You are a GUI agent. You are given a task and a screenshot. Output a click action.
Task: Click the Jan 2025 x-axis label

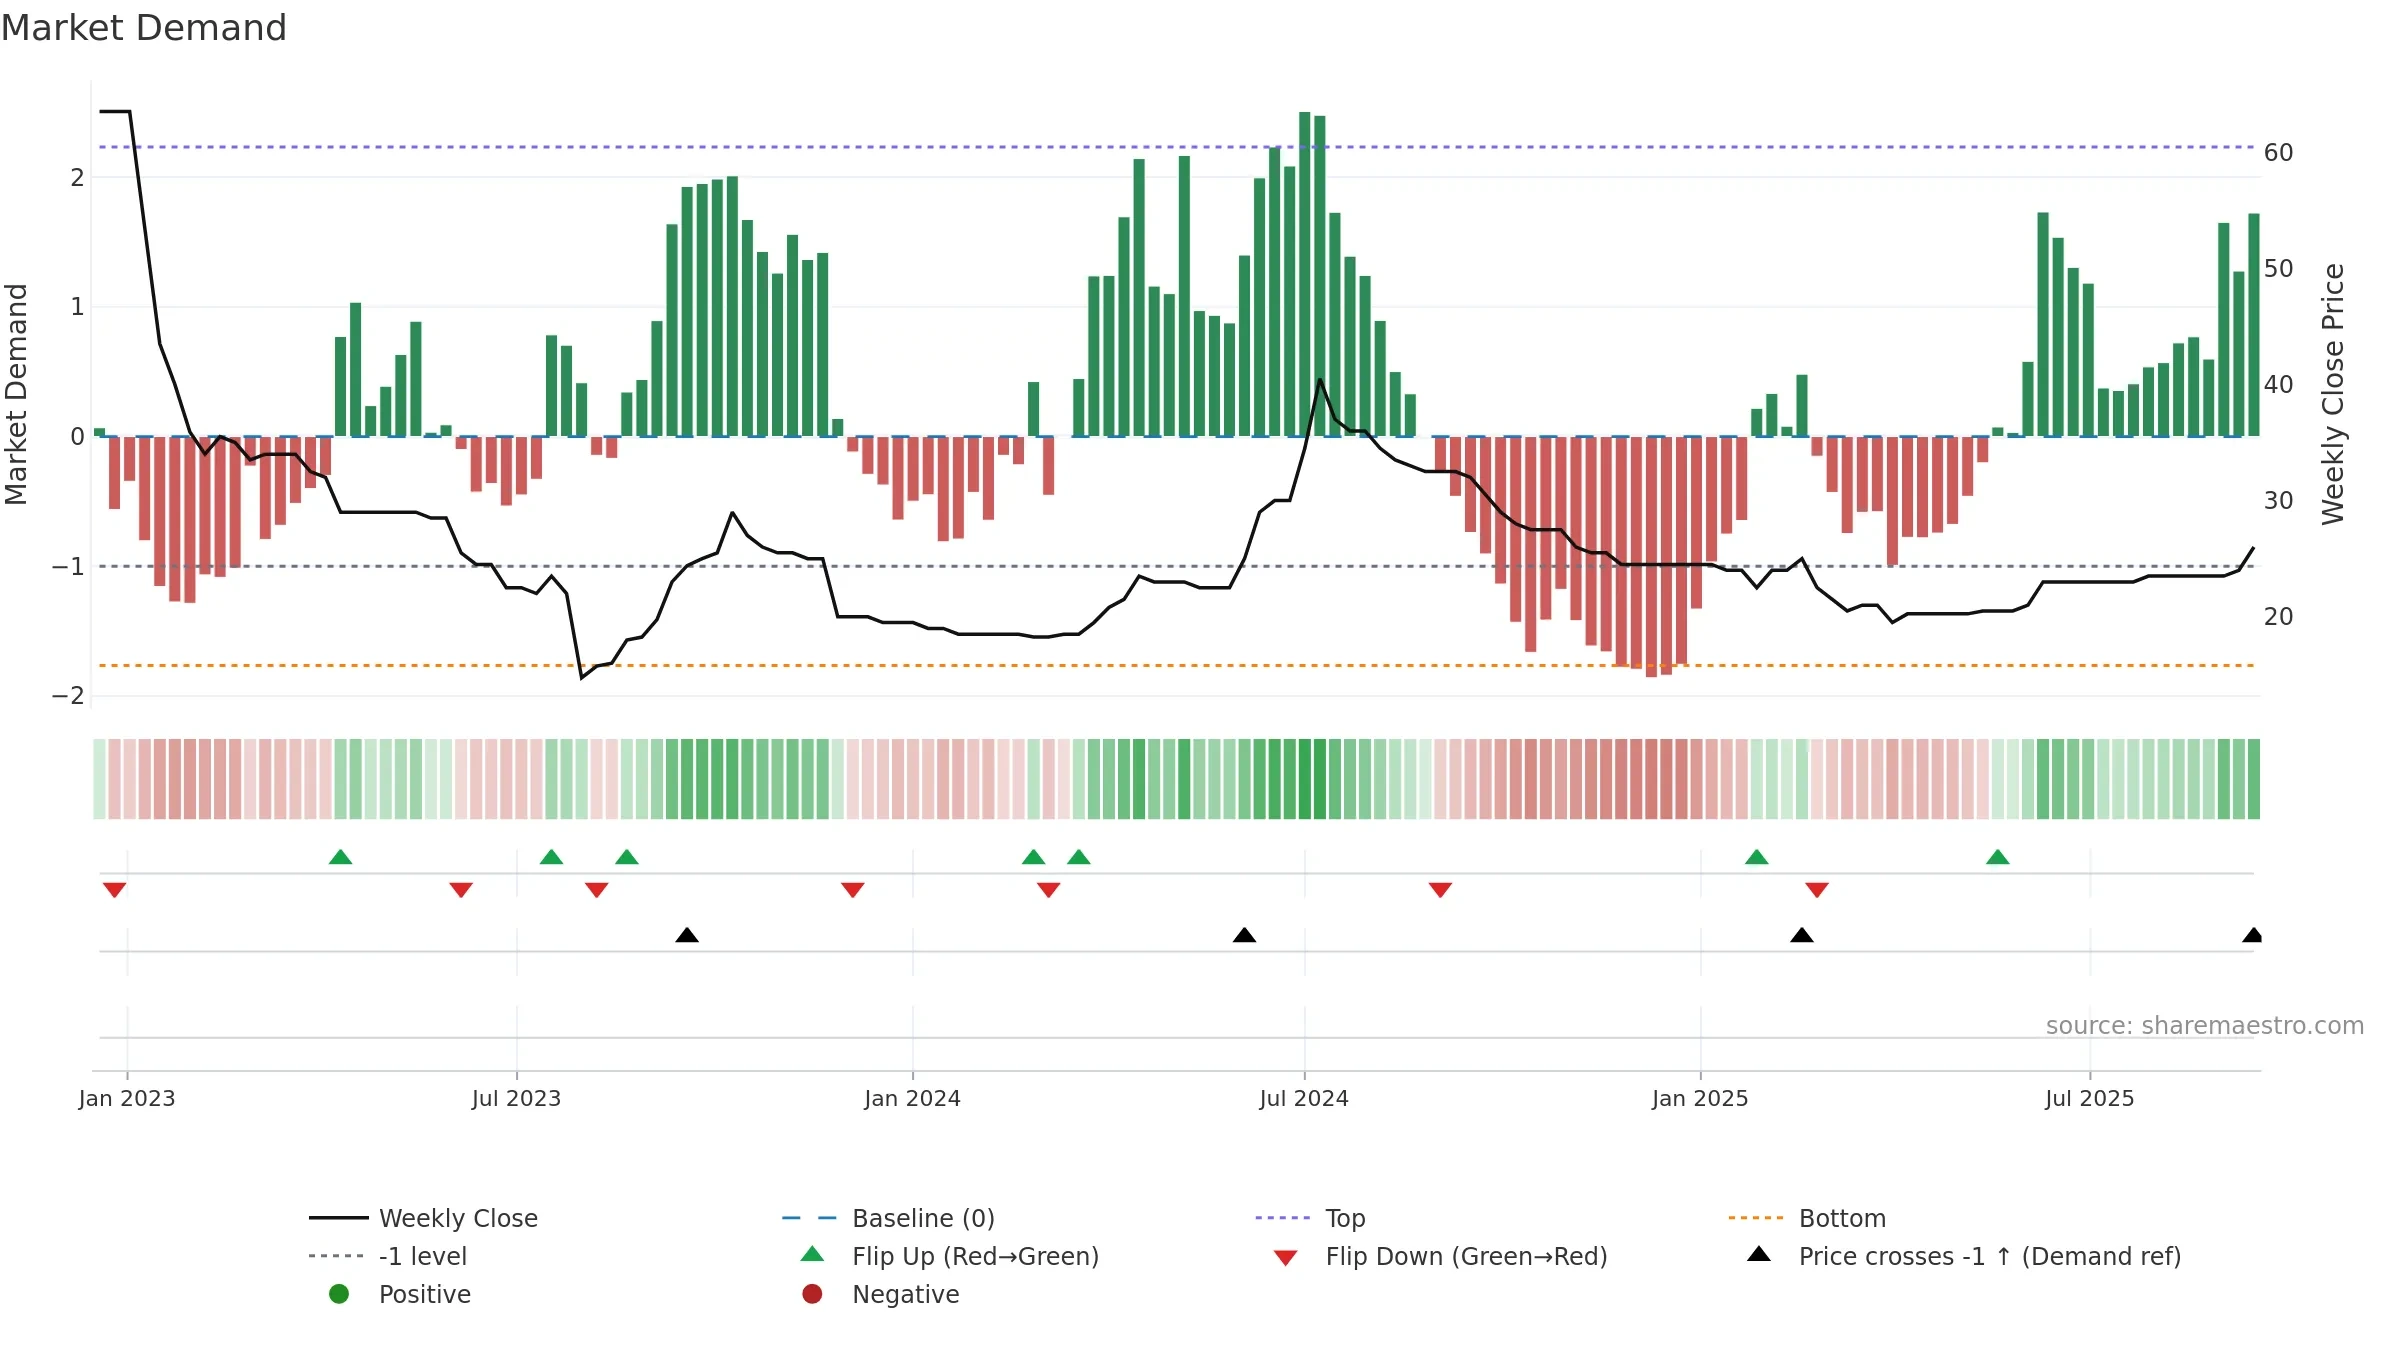pyautogui.click(x=1701, y=1099)
